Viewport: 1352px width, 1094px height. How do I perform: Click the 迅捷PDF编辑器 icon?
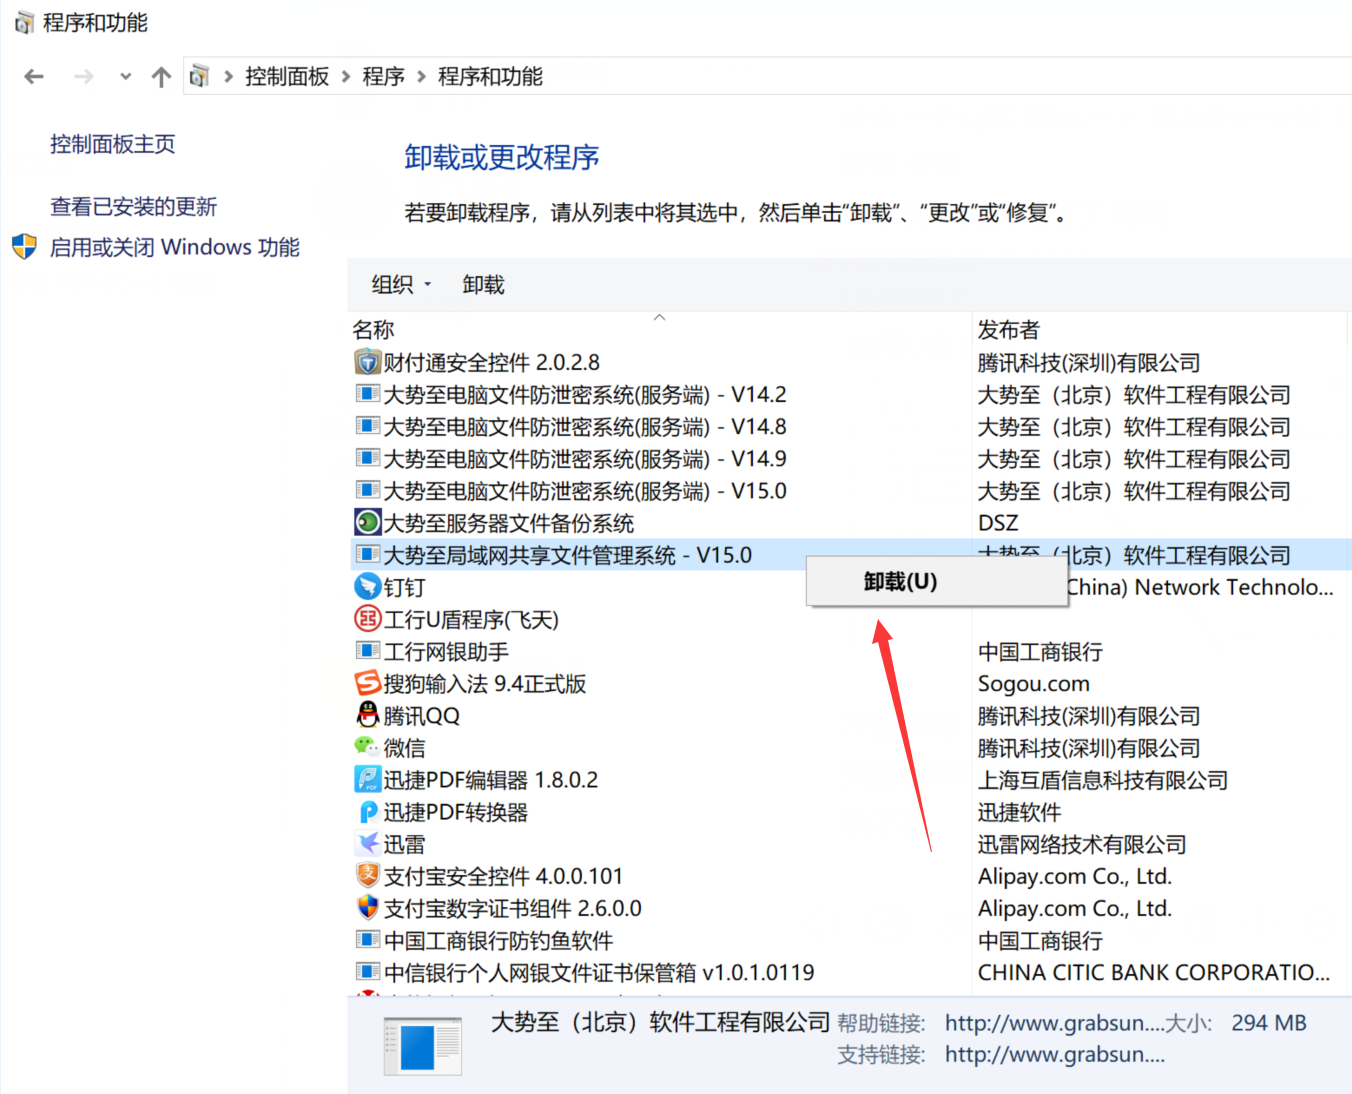(368, 779)
